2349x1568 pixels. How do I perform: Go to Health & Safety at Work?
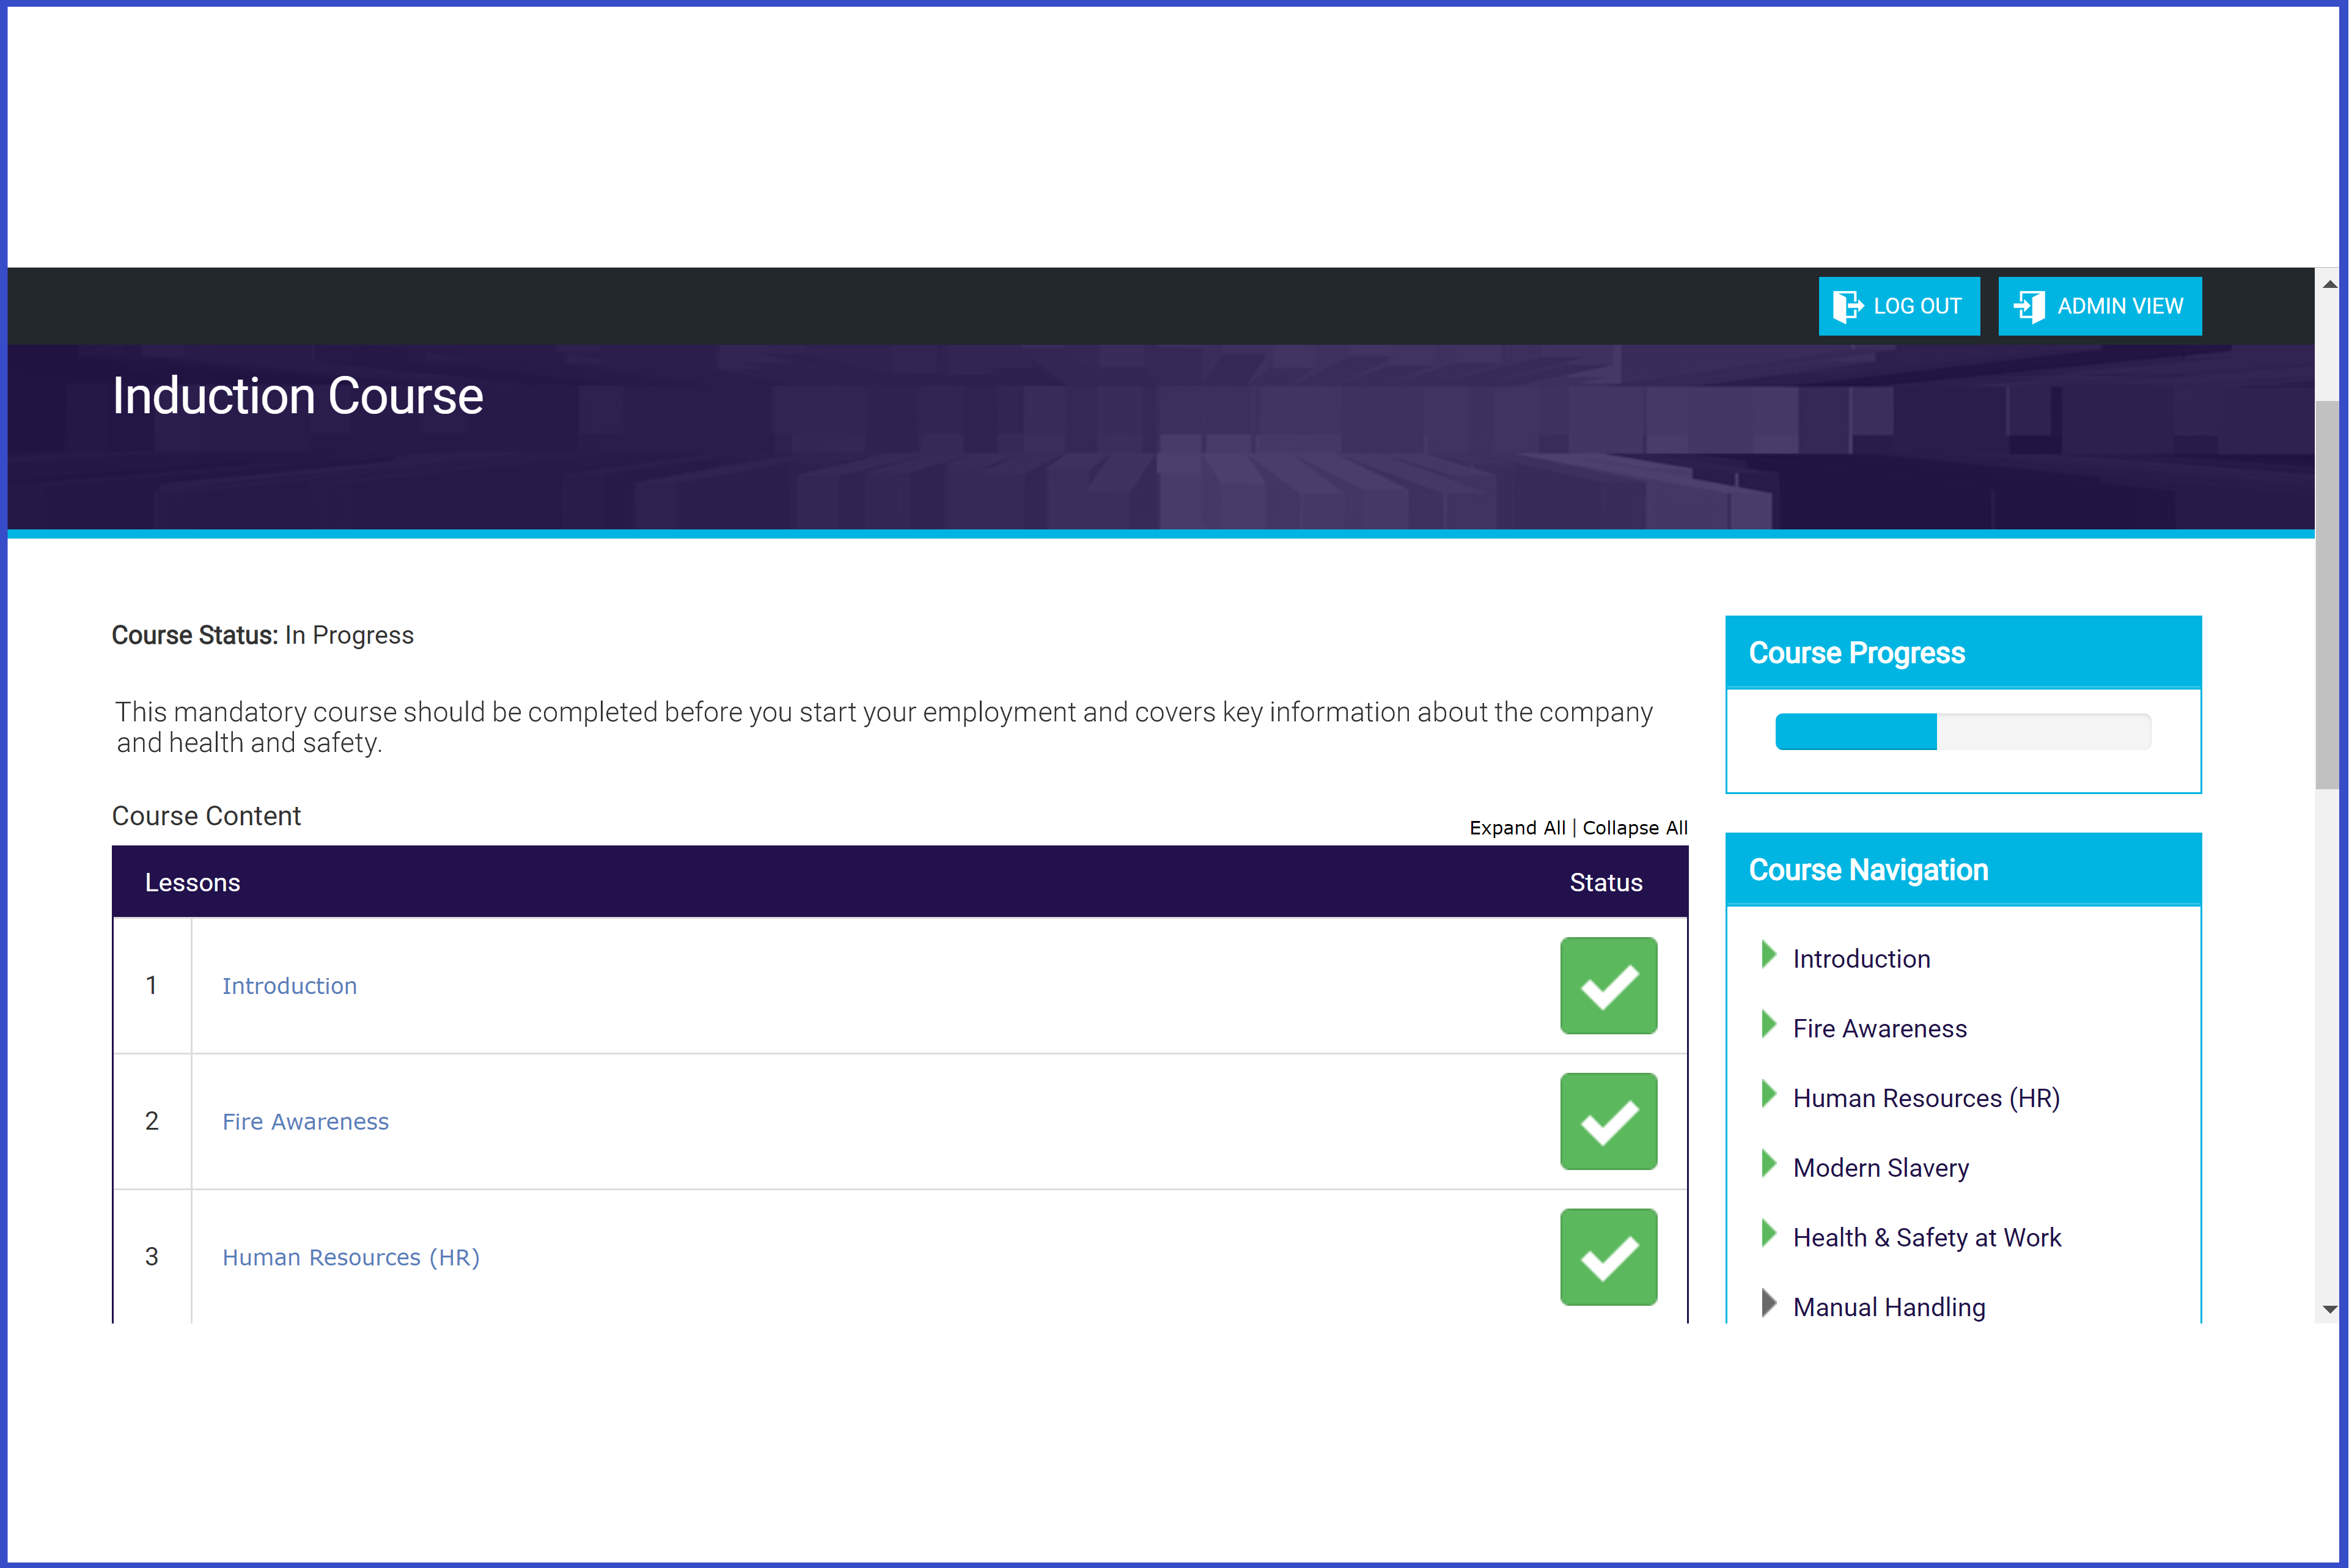coord(1927,1238)
